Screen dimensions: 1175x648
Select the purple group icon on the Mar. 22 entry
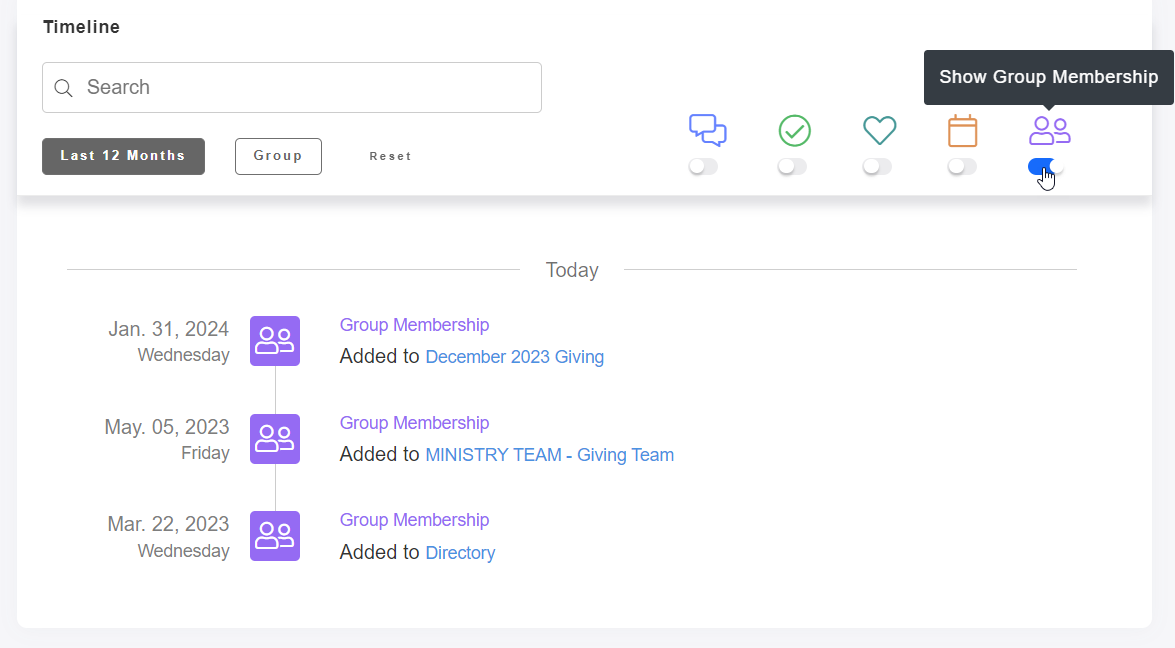275,536
